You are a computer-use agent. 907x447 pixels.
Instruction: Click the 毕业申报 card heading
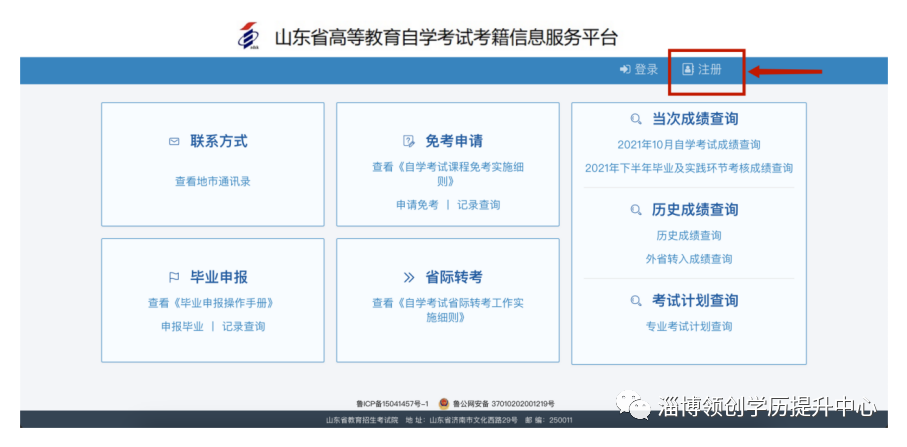coord(219,278)
